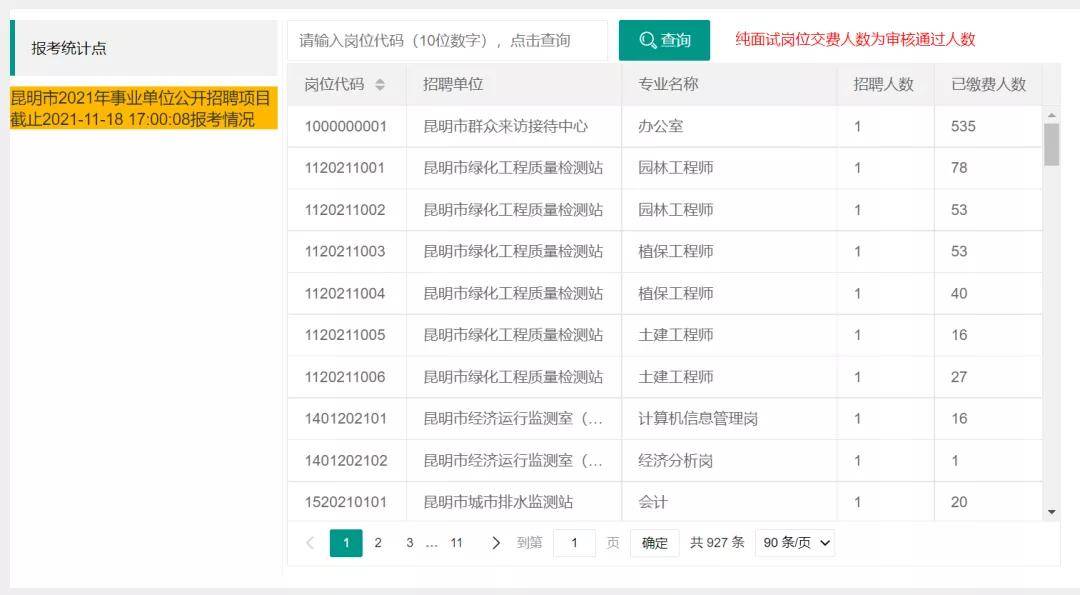Select row with code 1000000001
The image size is (1080, 595).
665,127
